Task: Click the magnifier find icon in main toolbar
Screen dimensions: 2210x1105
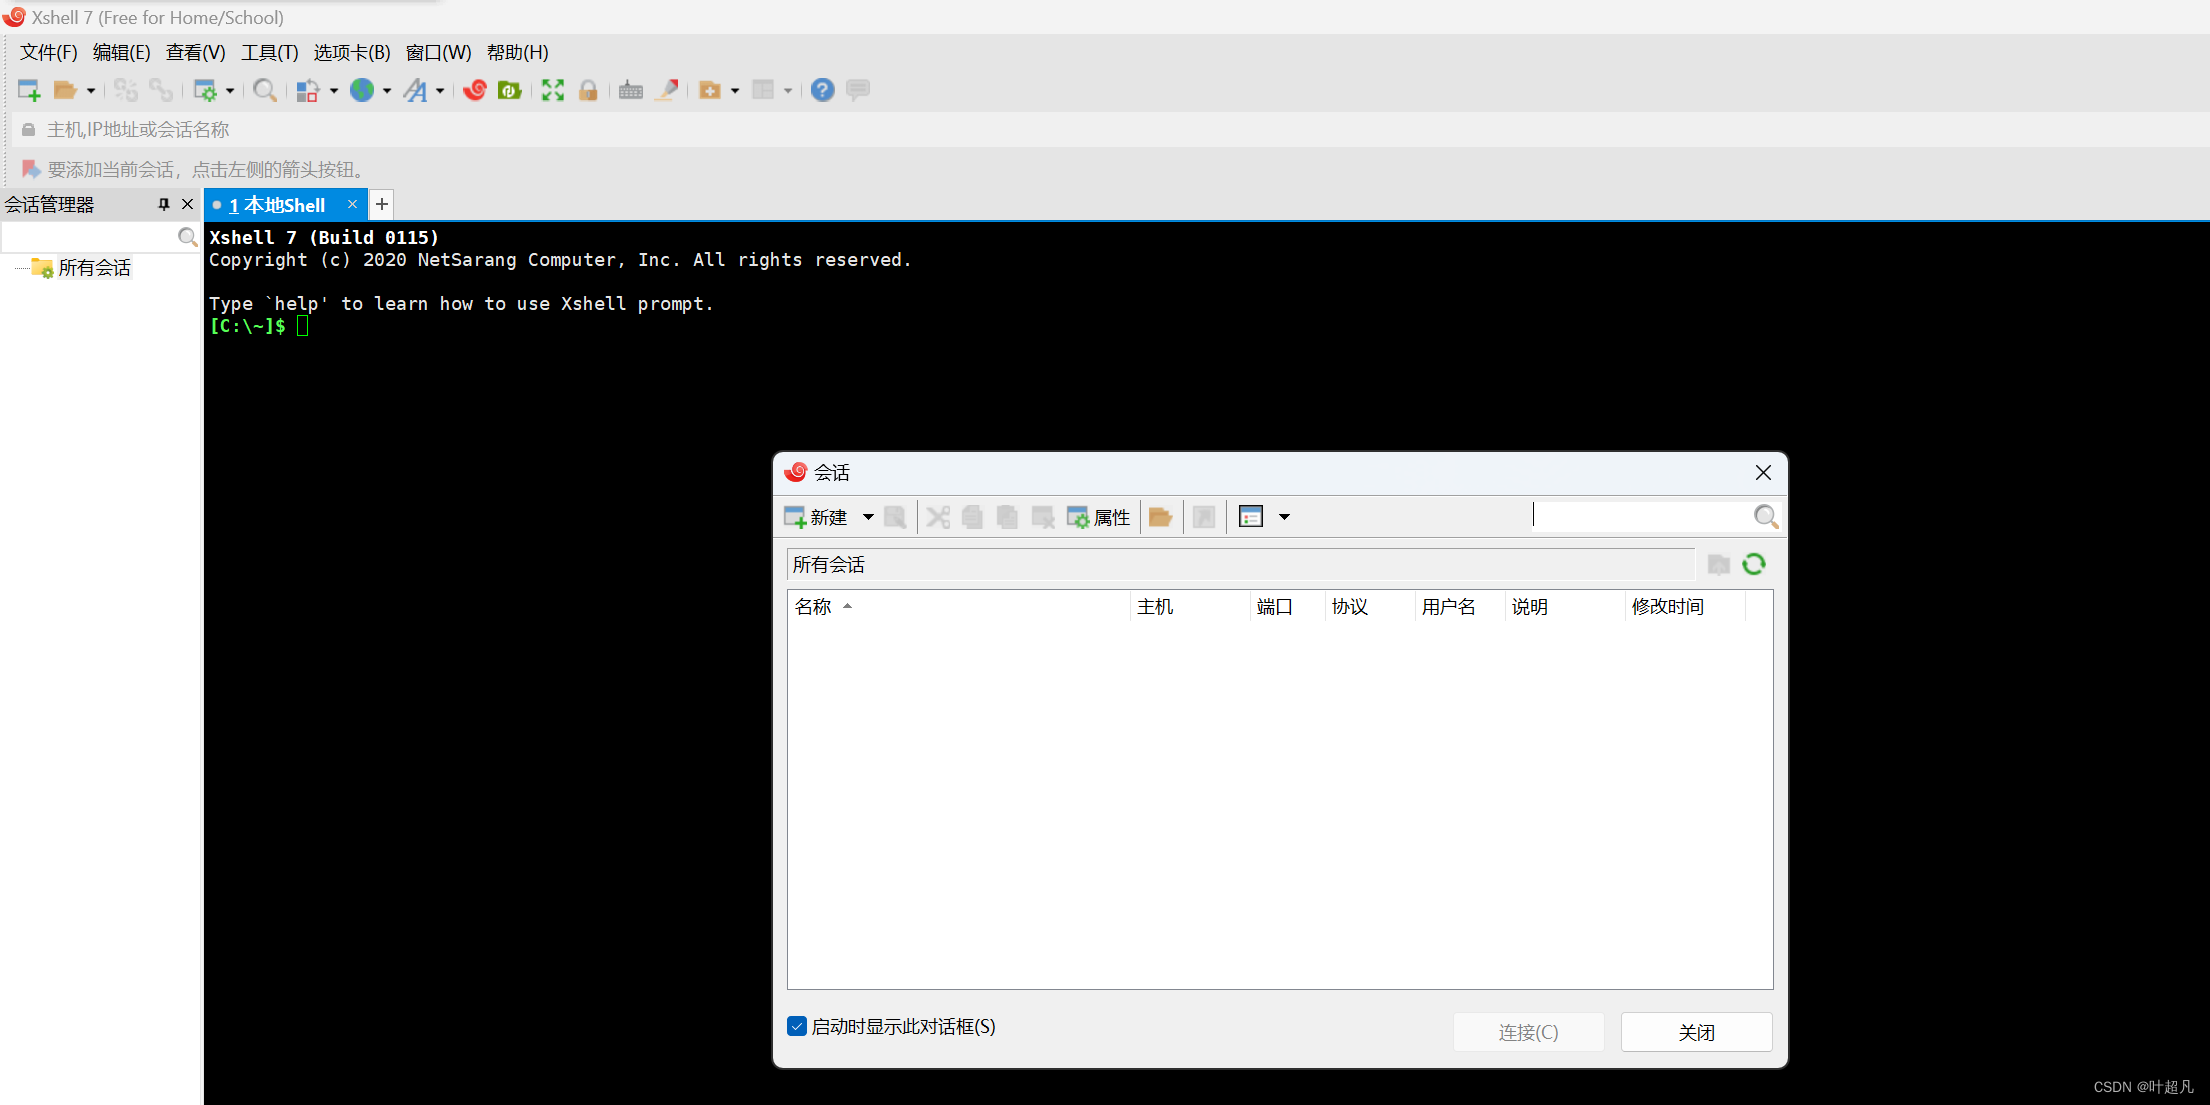Action: point(265,90)
